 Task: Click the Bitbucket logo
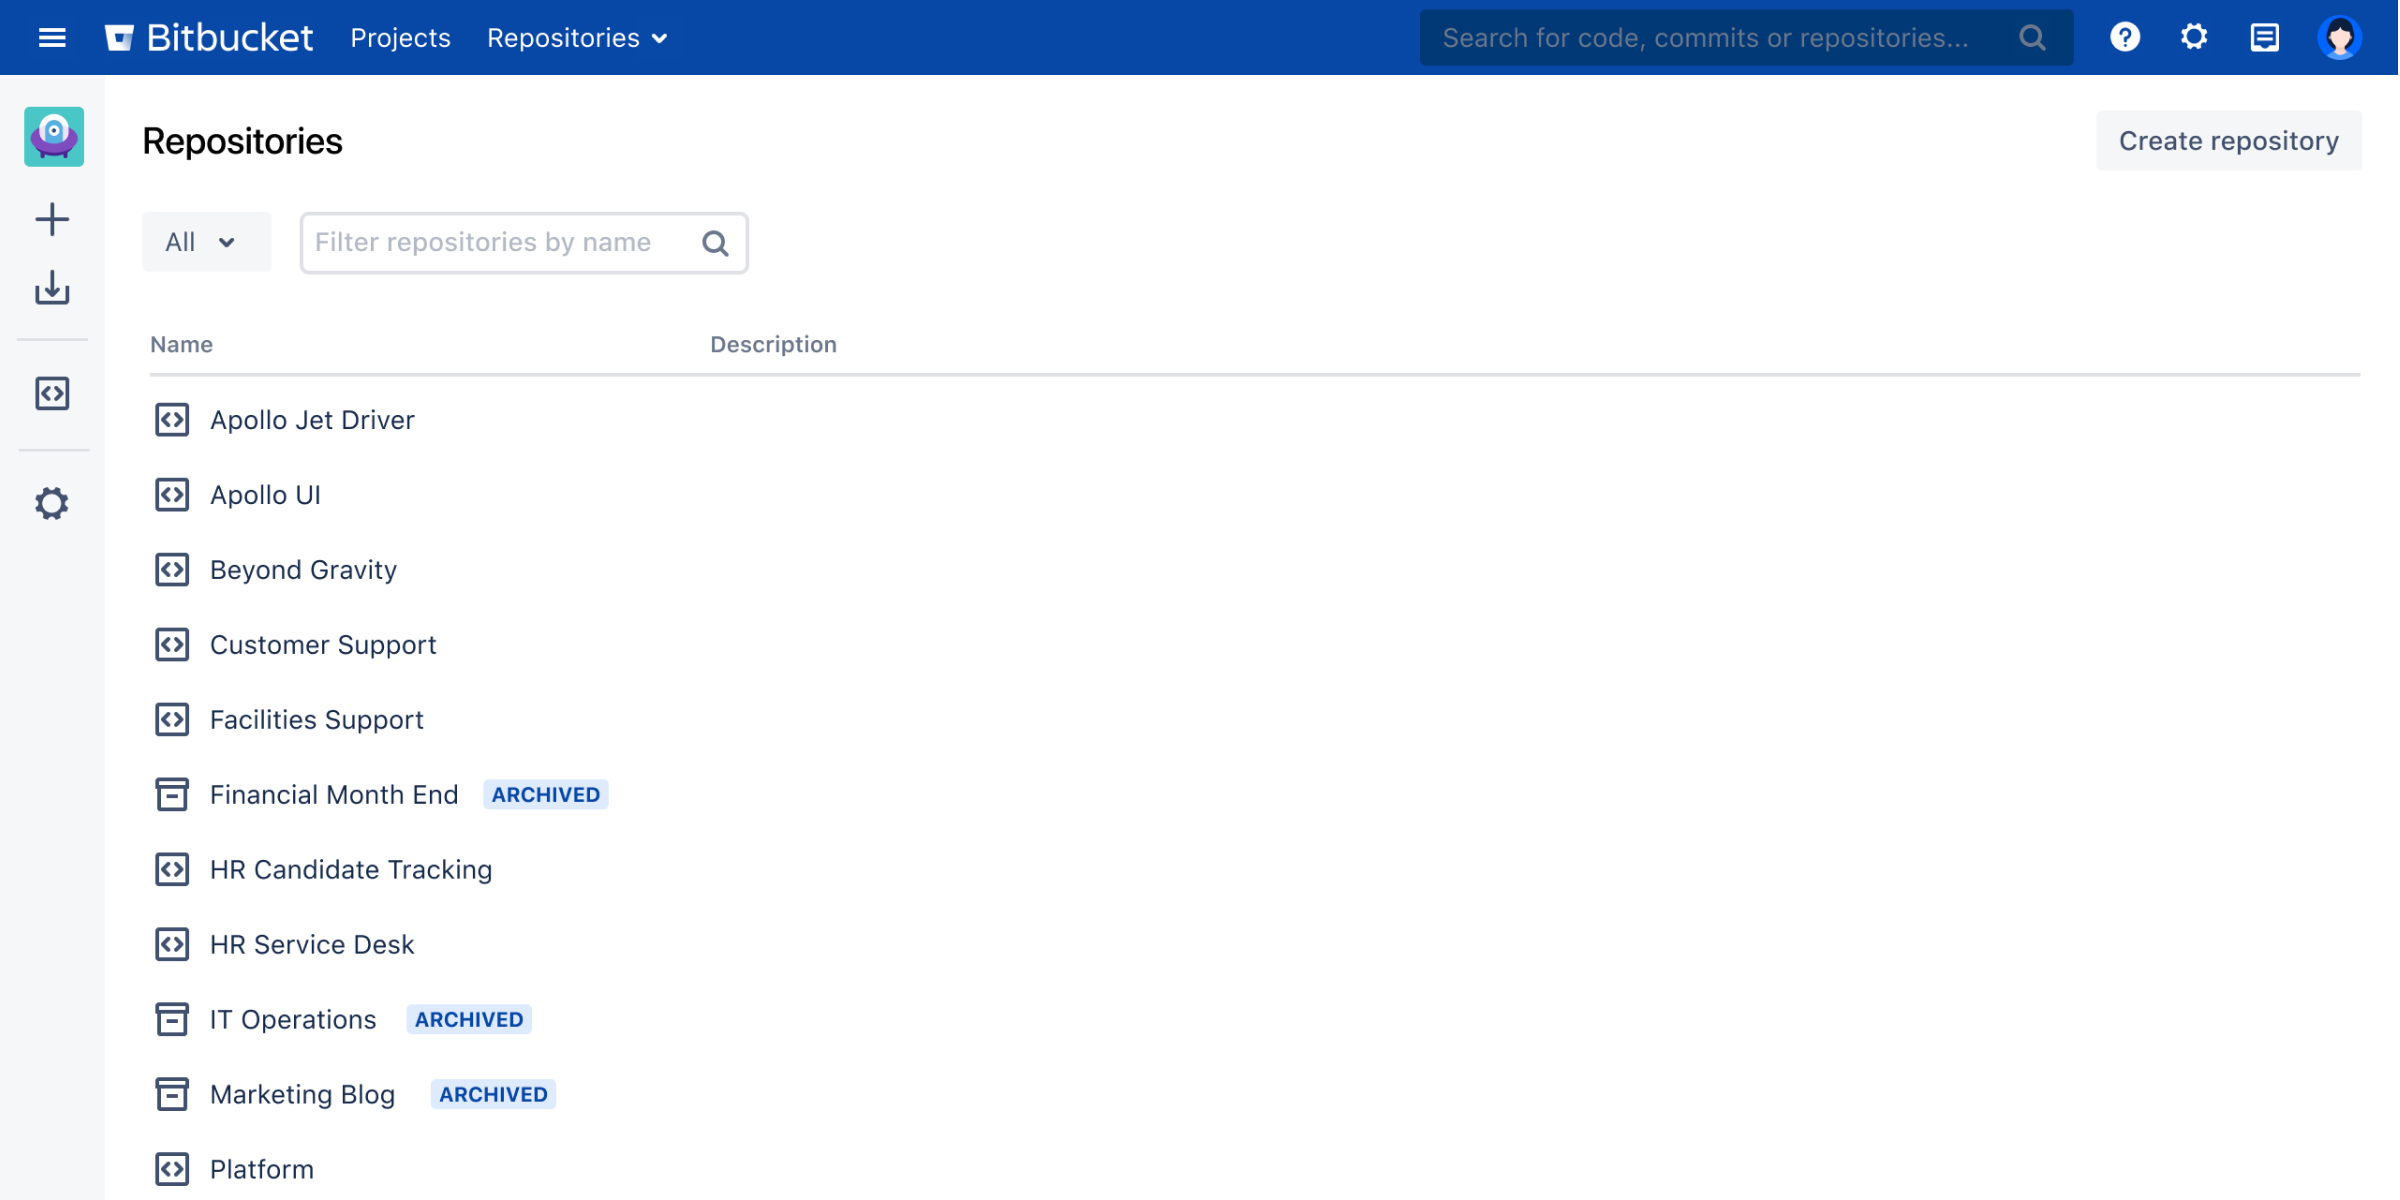(x=210, y=38)
